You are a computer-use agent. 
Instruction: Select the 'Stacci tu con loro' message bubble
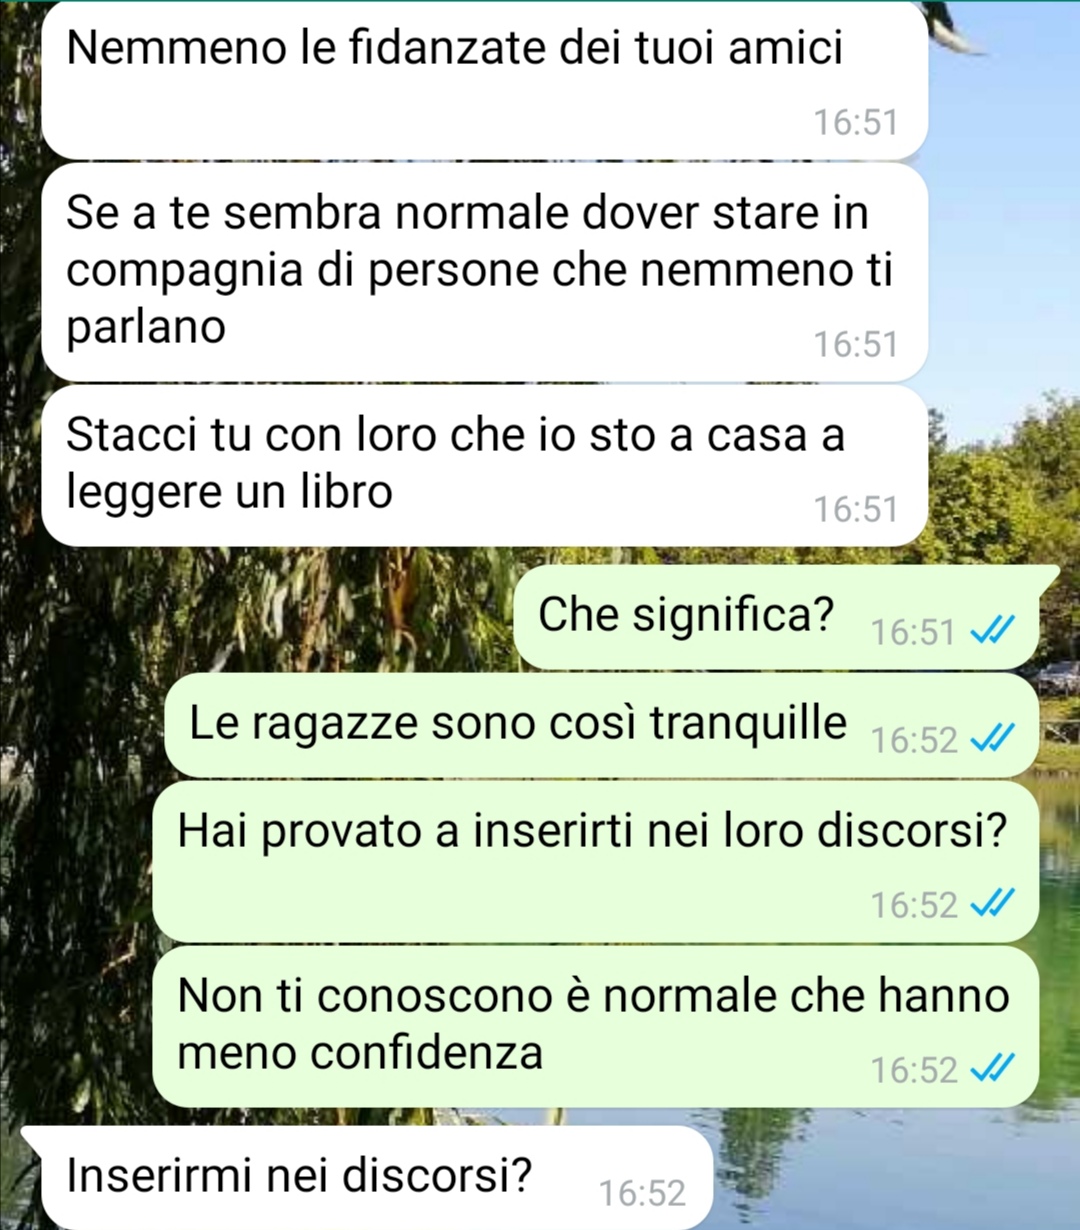(x=484, y=466)
